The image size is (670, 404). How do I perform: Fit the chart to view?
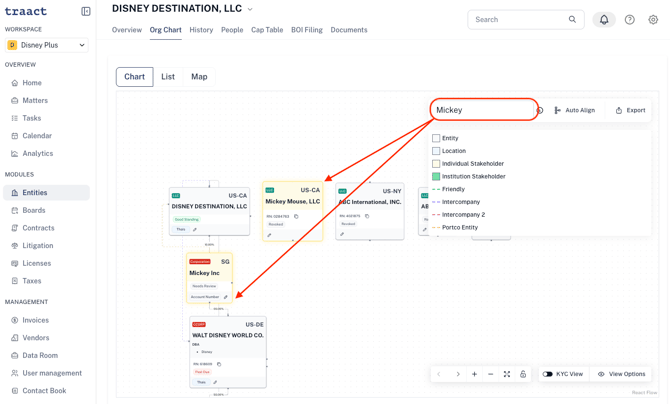tap(507, 374)
